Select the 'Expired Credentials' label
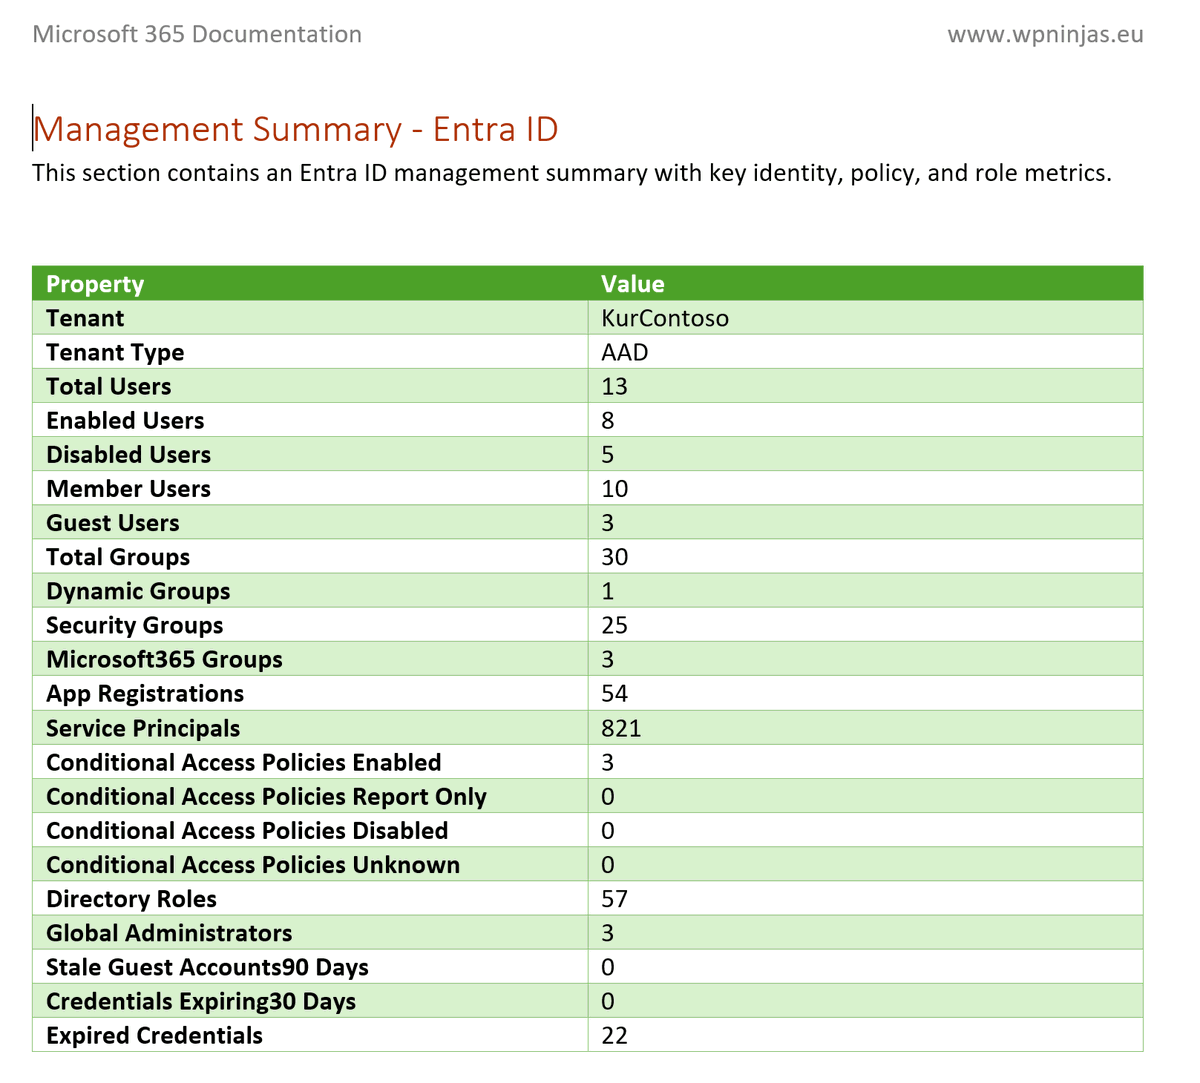 click(x=154, y=1035)
